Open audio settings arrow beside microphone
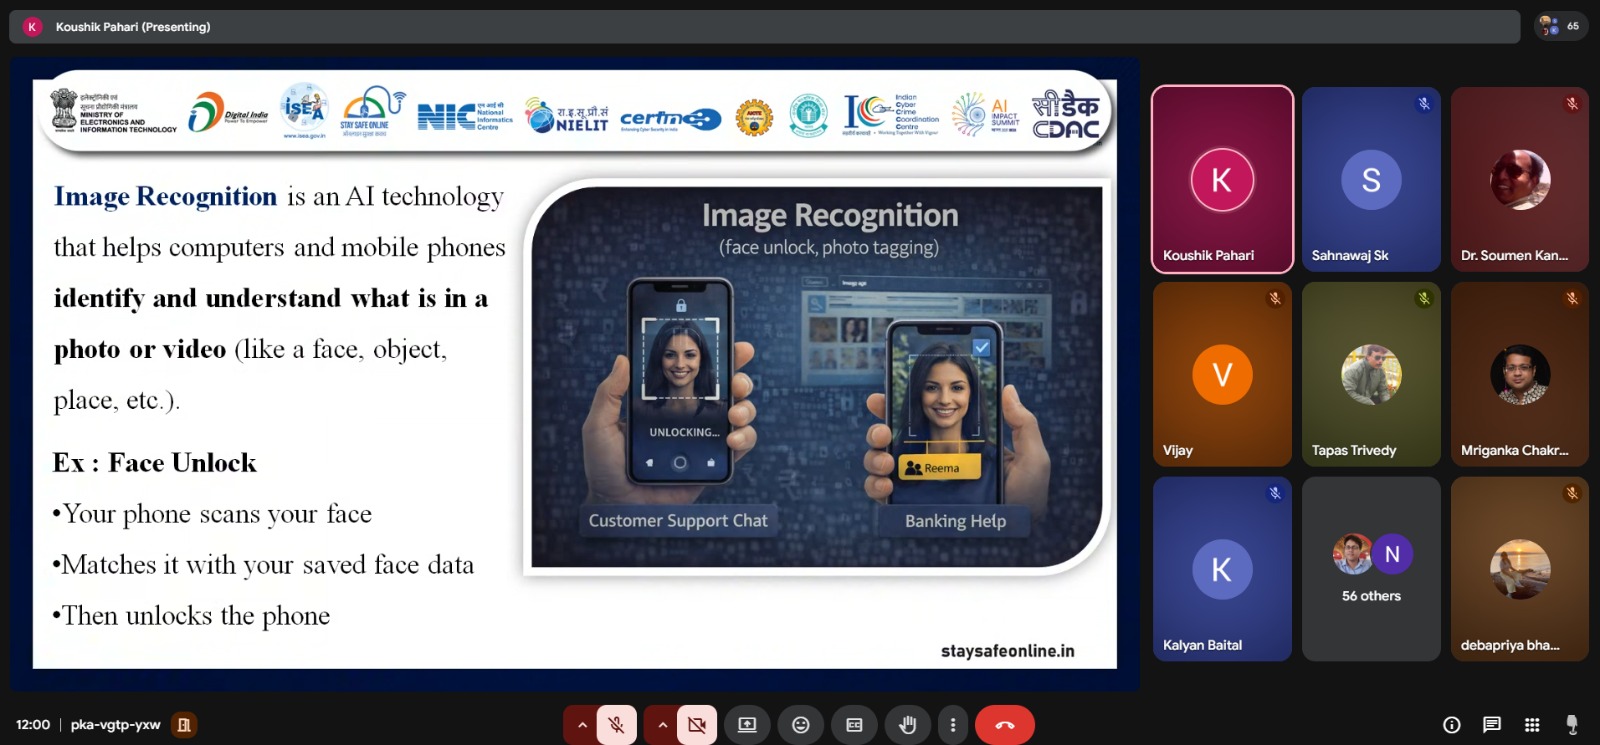 [582, 725]
